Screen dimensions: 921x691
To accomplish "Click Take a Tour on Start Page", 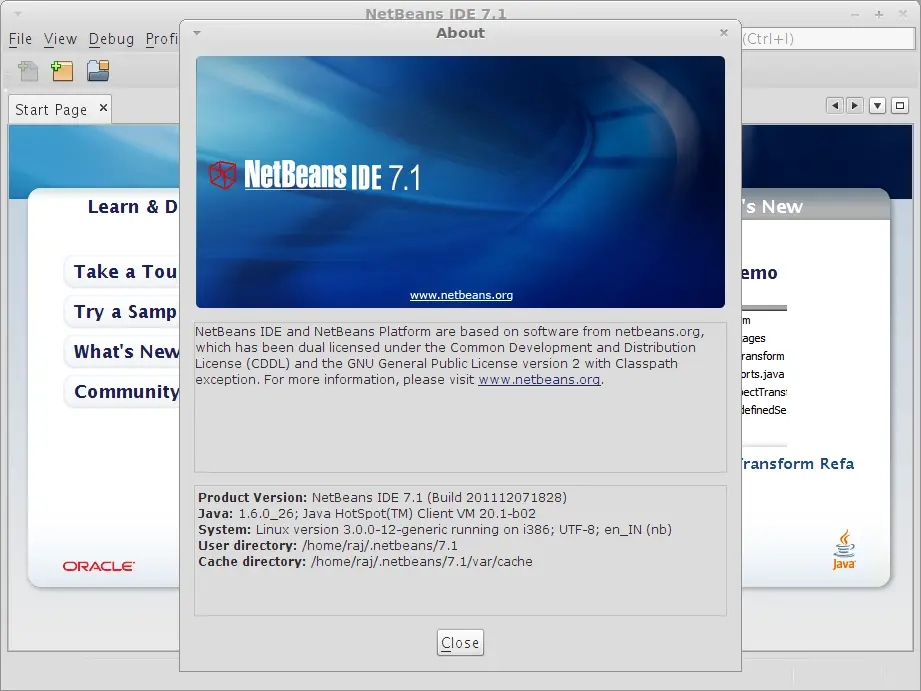I will (124, 271).
